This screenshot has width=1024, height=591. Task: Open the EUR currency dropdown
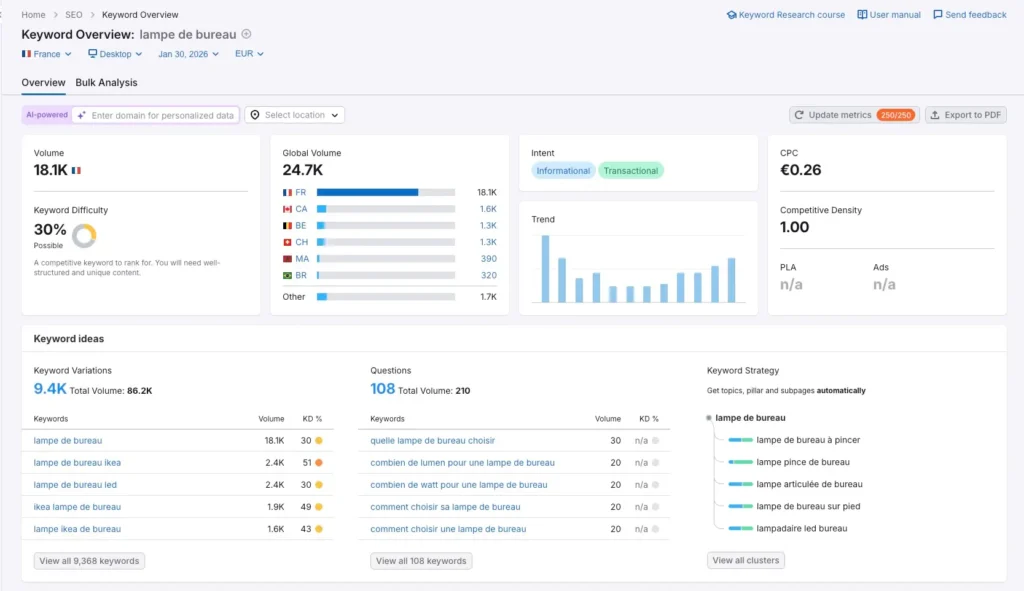click(248, 54)
